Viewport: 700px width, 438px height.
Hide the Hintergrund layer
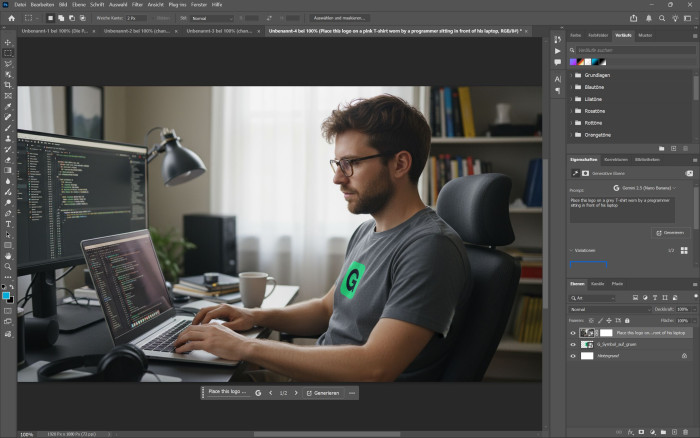click(573, 356)
